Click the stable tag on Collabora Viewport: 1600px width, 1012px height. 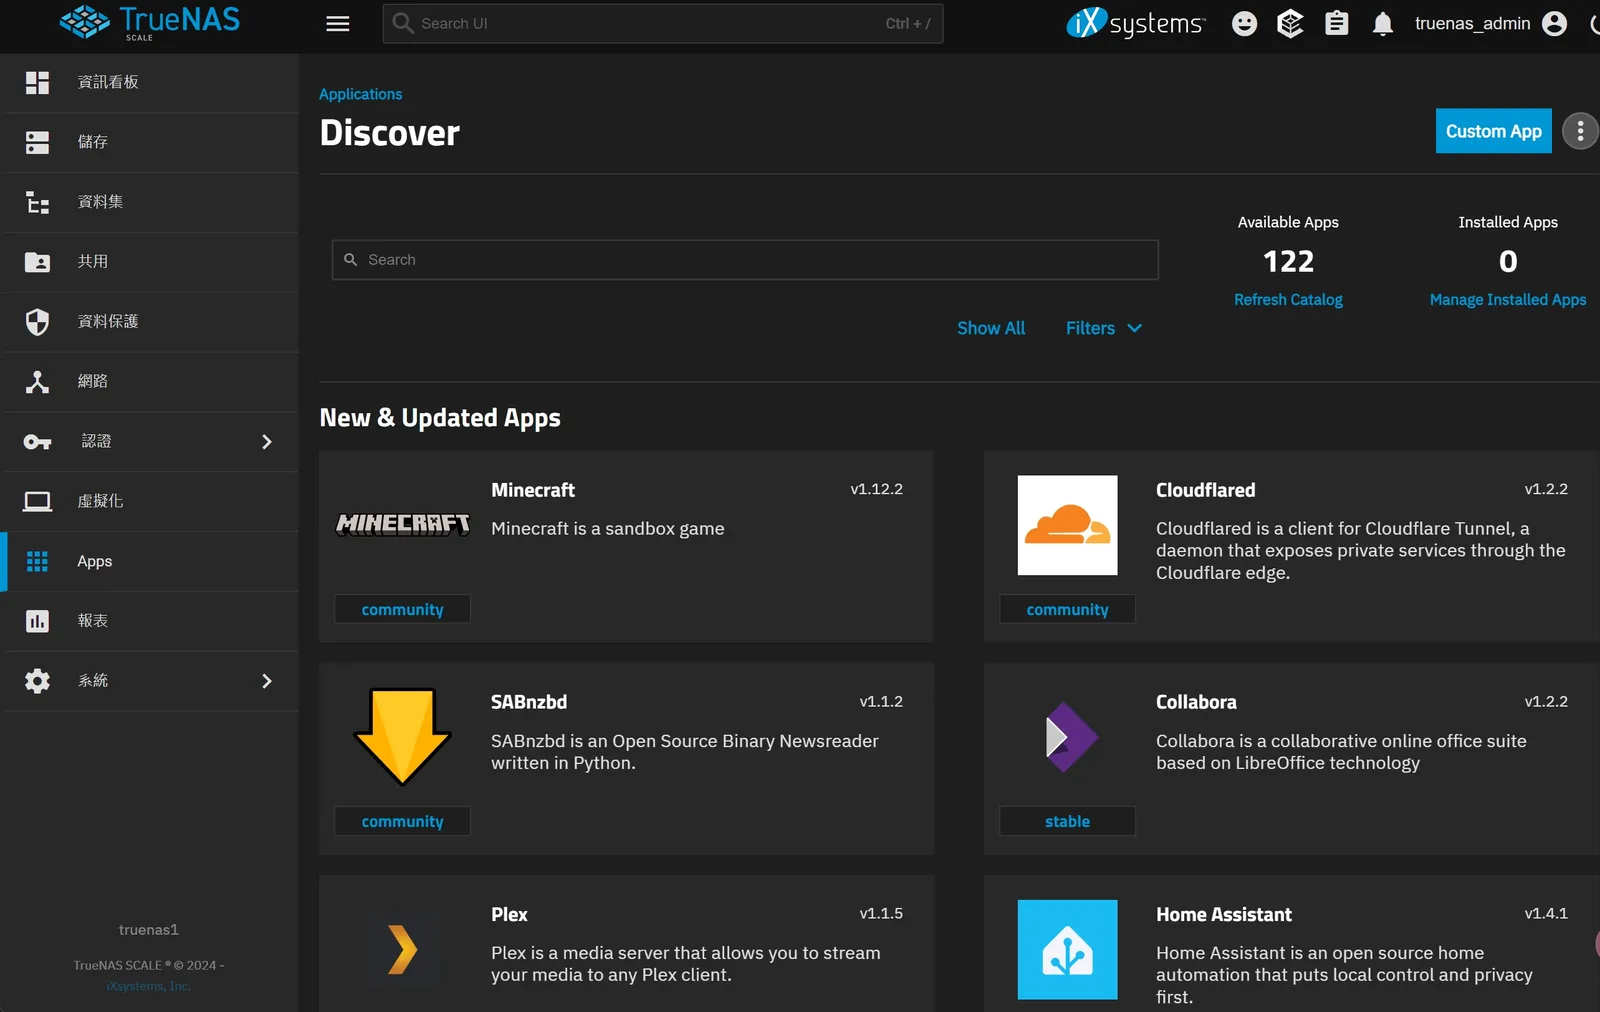coord(1067,821)
